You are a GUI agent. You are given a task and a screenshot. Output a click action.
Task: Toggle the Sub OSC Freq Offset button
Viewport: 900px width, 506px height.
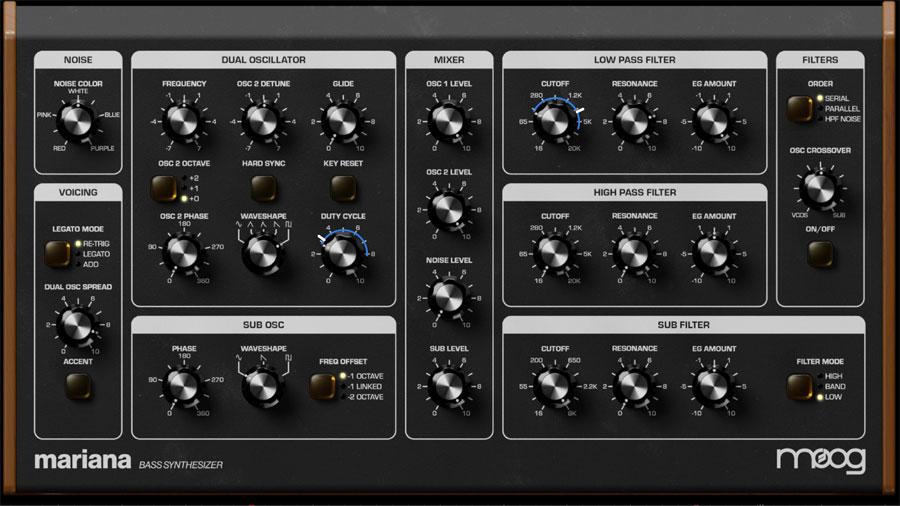tap(323, 387)
